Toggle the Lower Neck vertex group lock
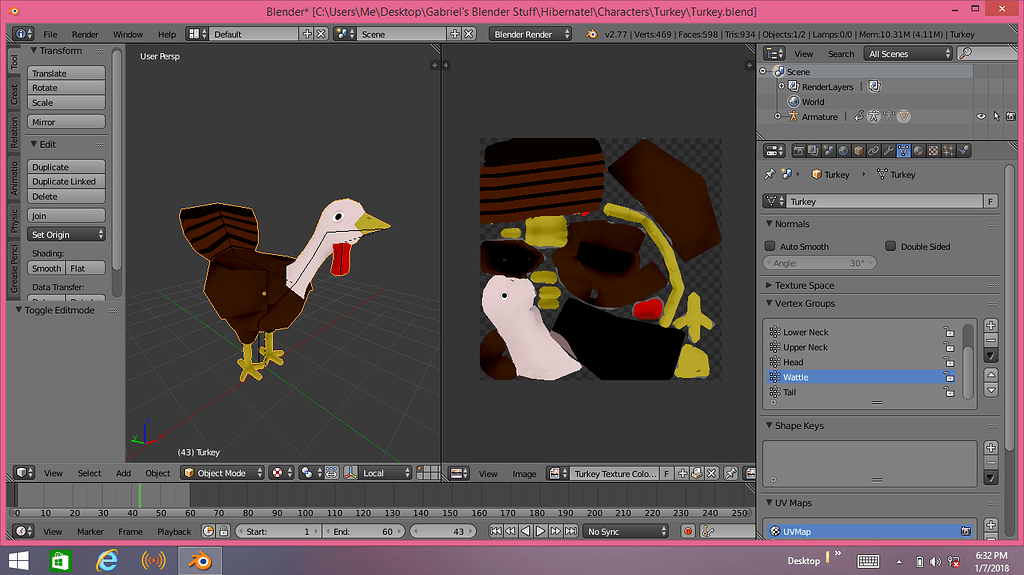This screenshot has width=1024, height=575. tap(949, 332)
